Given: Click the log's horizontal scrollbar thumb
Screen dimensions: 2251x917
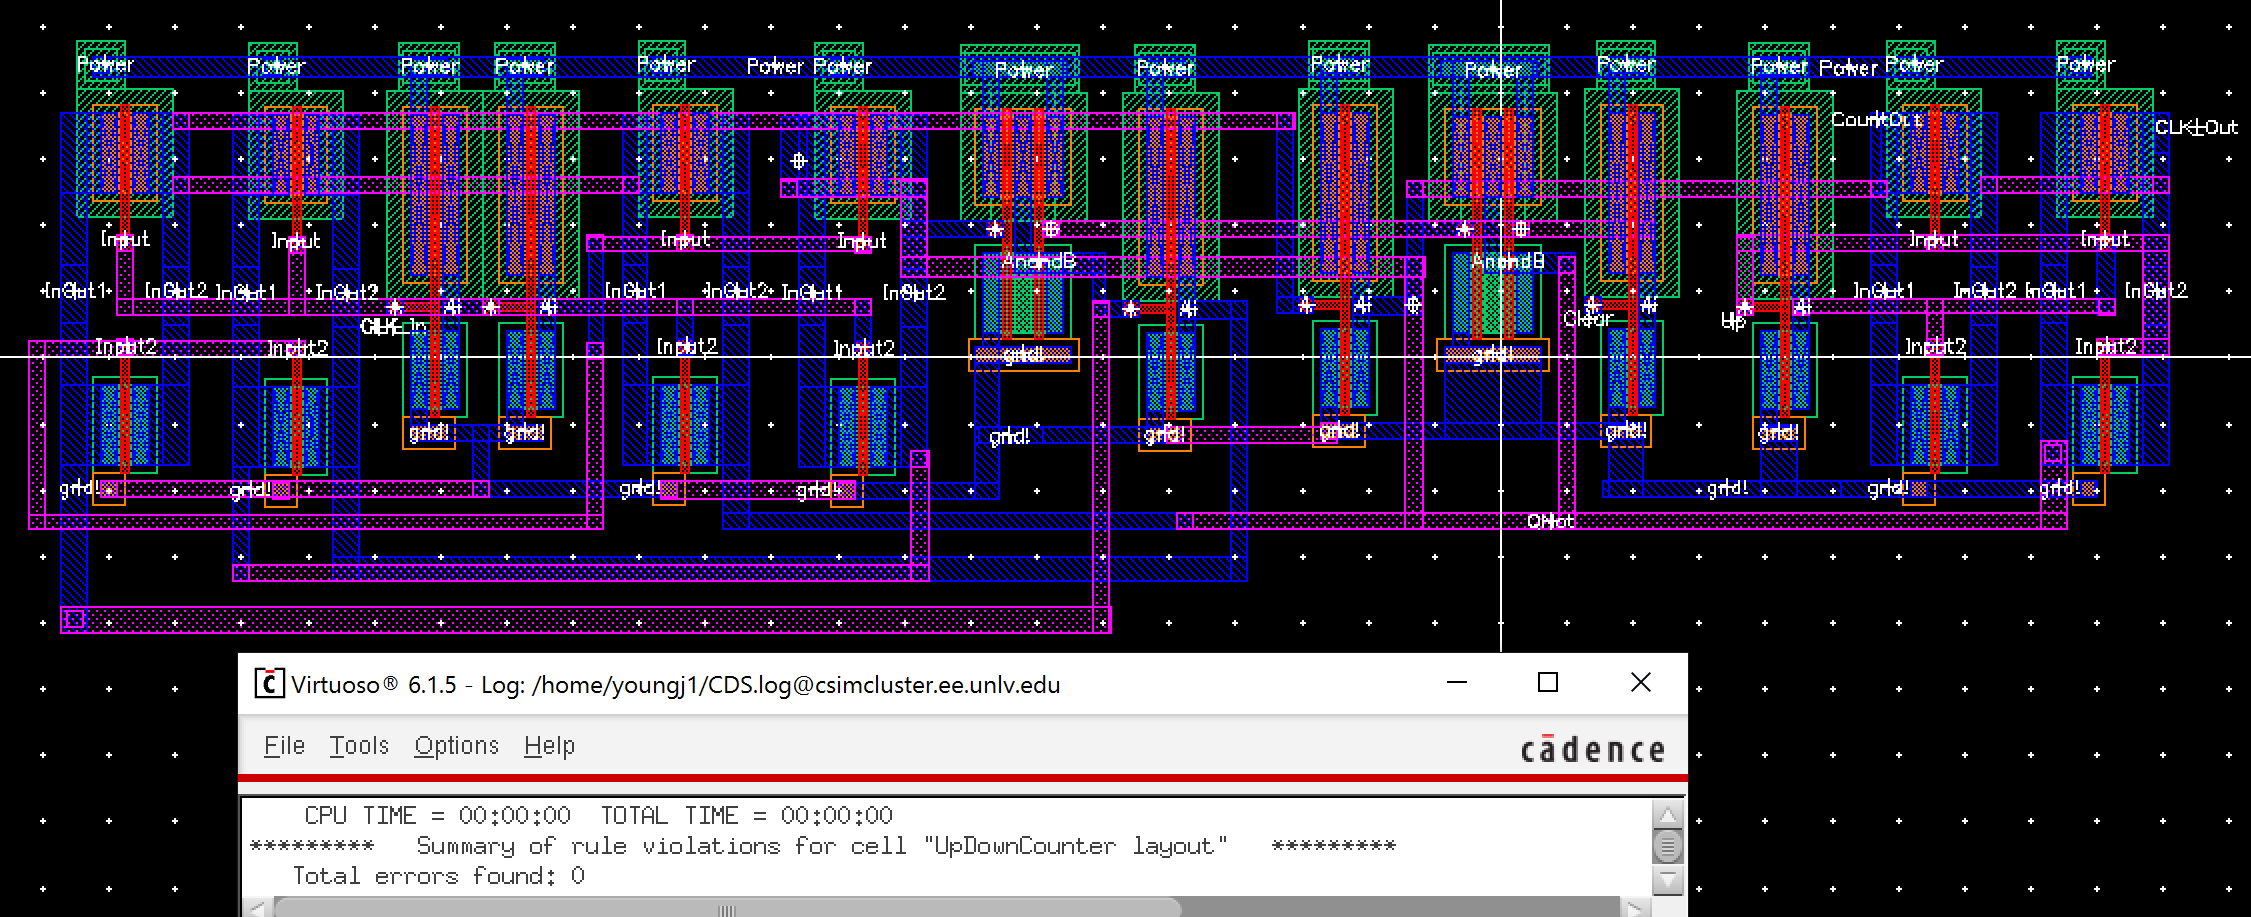Looking at the screenshot, I should tap(727, 909).
